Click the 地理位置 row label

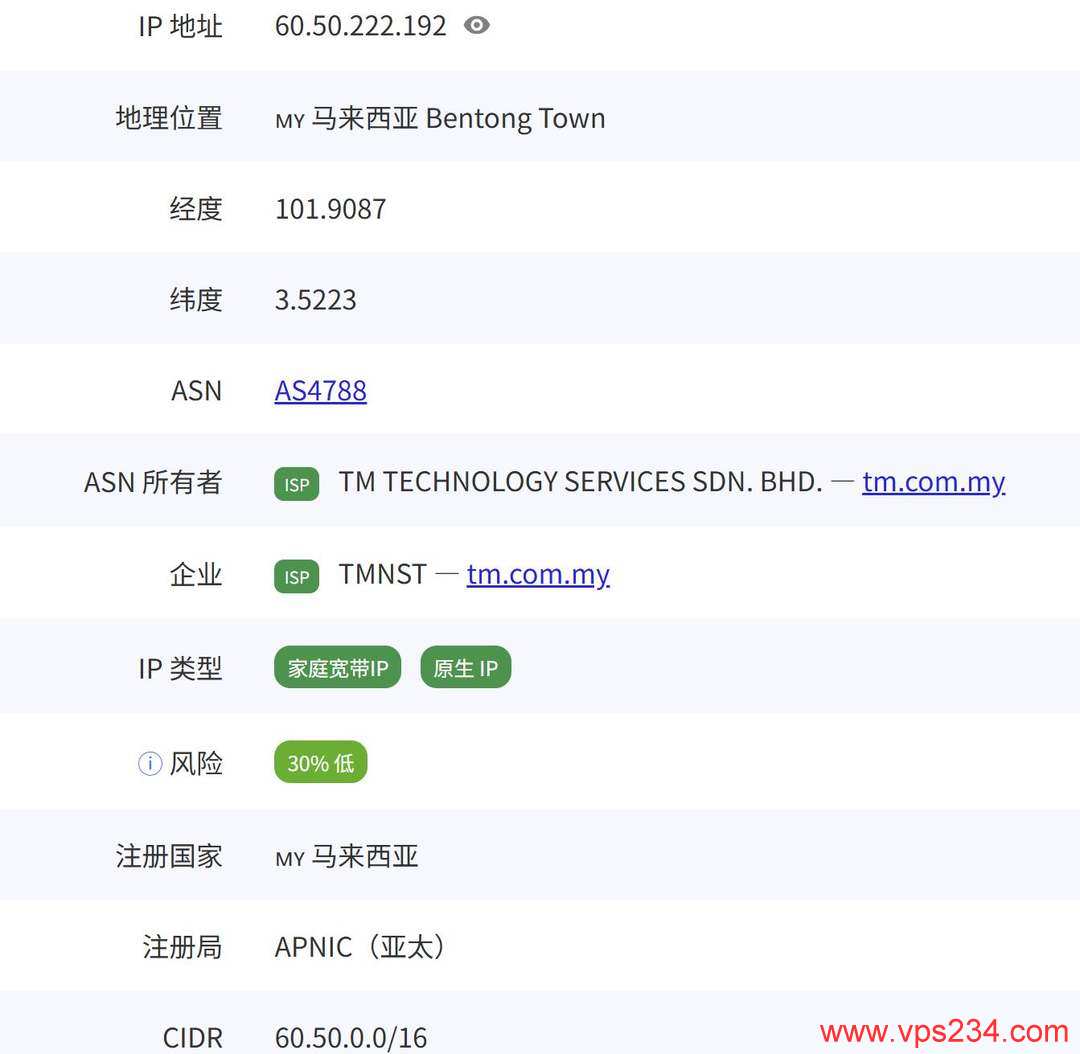(167, 118)
